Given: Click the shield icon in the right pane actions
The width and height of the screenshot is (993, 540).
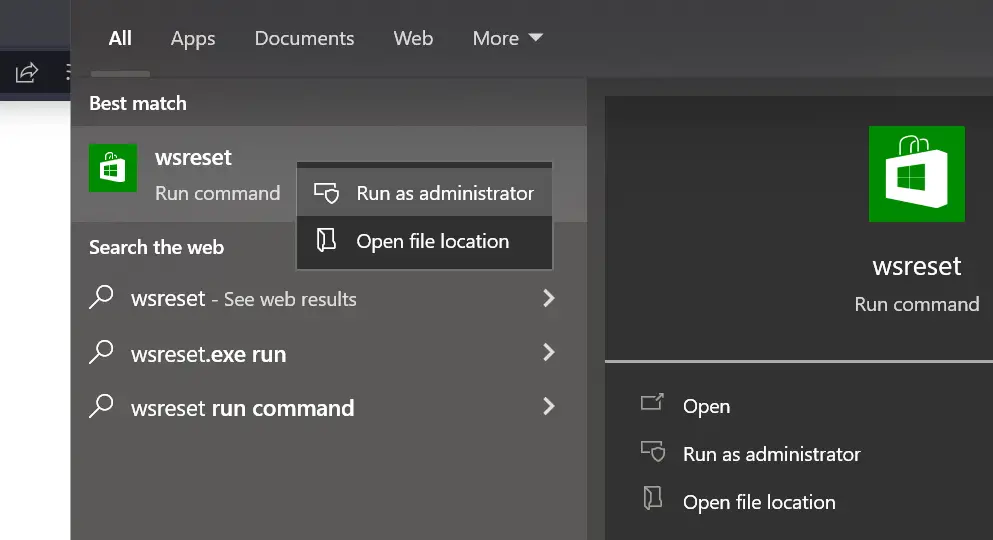Looking at the screenshot, I should (x=653, y=453).
